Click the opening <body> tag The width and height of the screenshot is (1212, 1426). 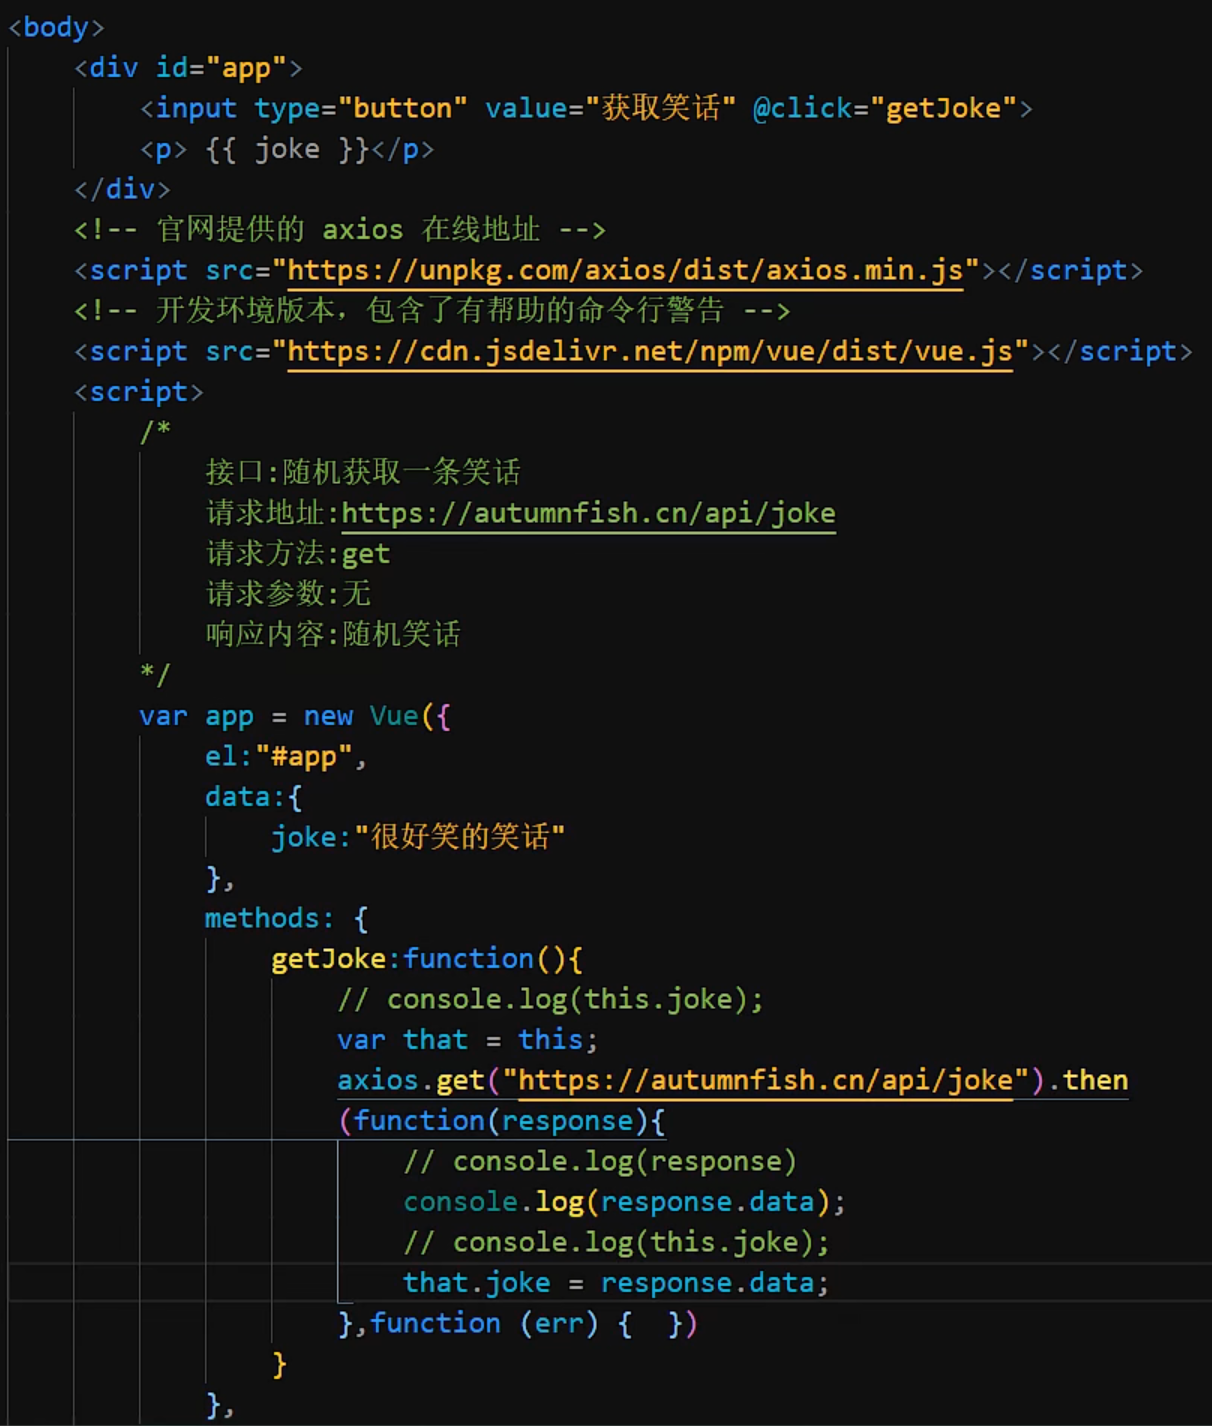point(56,28)
